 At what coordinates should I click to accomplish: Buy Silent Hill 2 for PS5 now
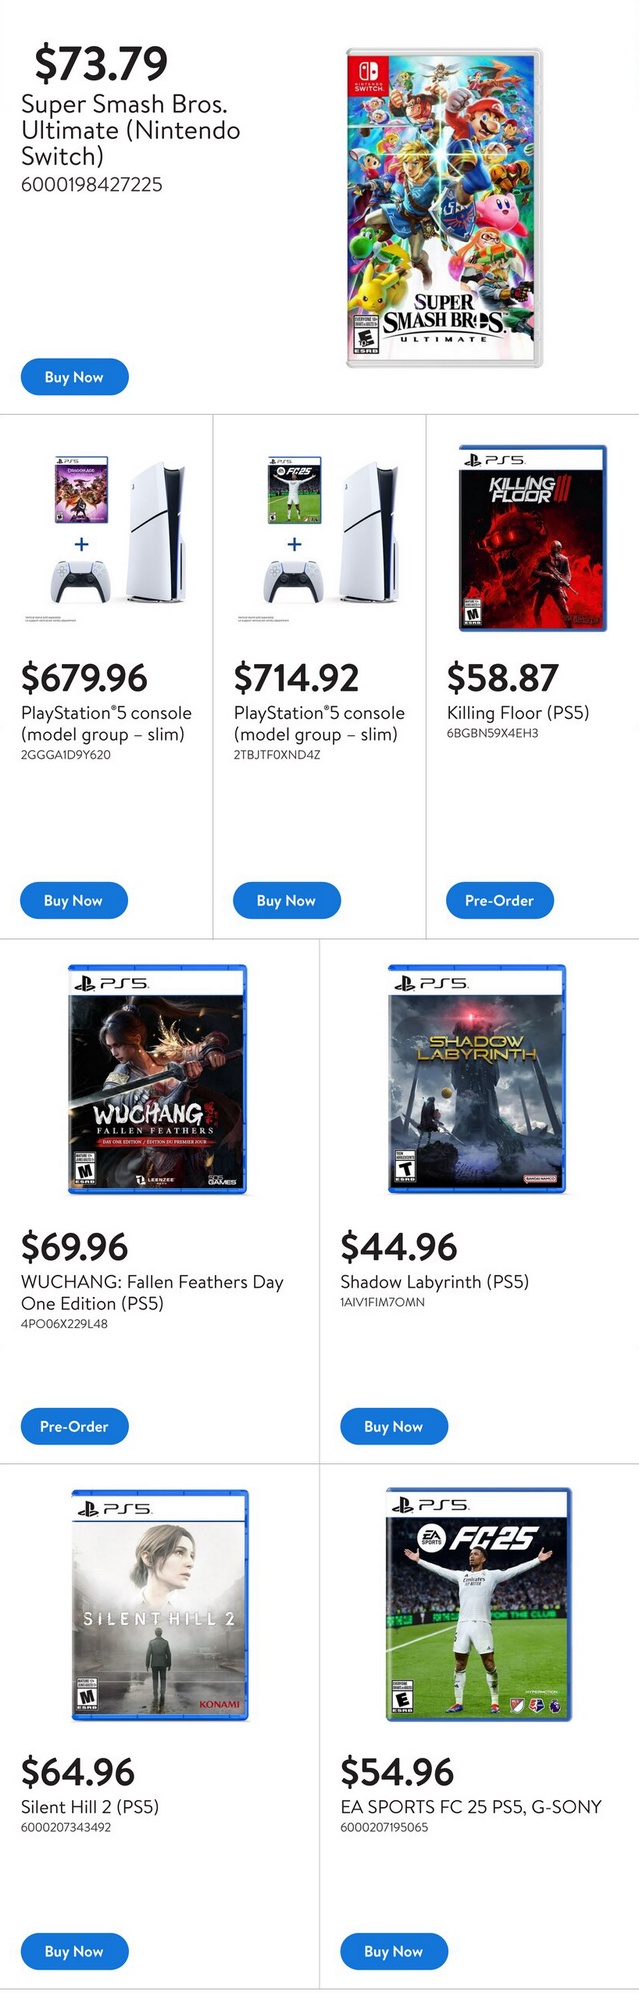click(x=74, y=1951)
